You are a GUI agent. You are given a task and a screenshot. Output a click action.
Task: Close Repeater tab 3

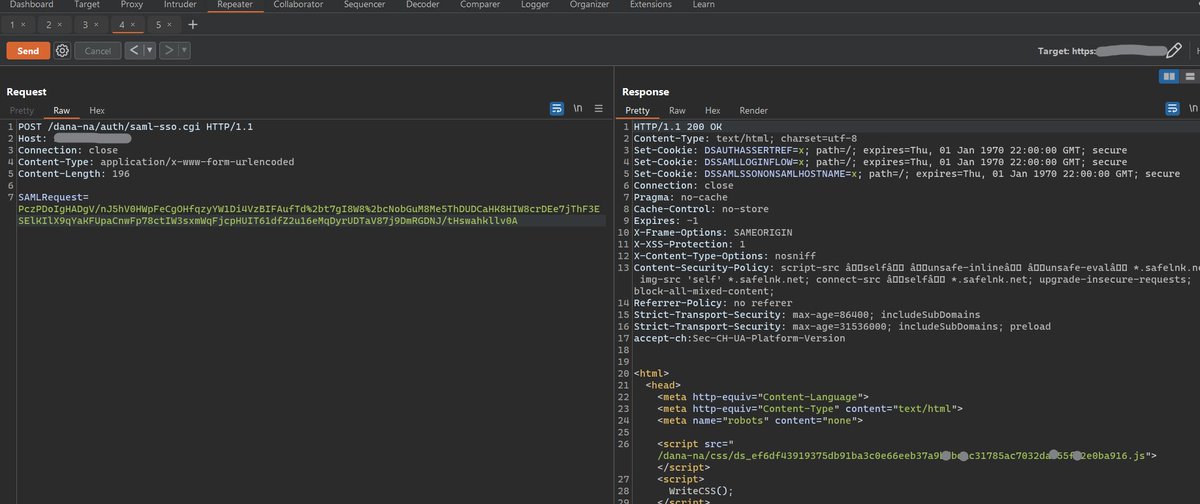point(96,24)
